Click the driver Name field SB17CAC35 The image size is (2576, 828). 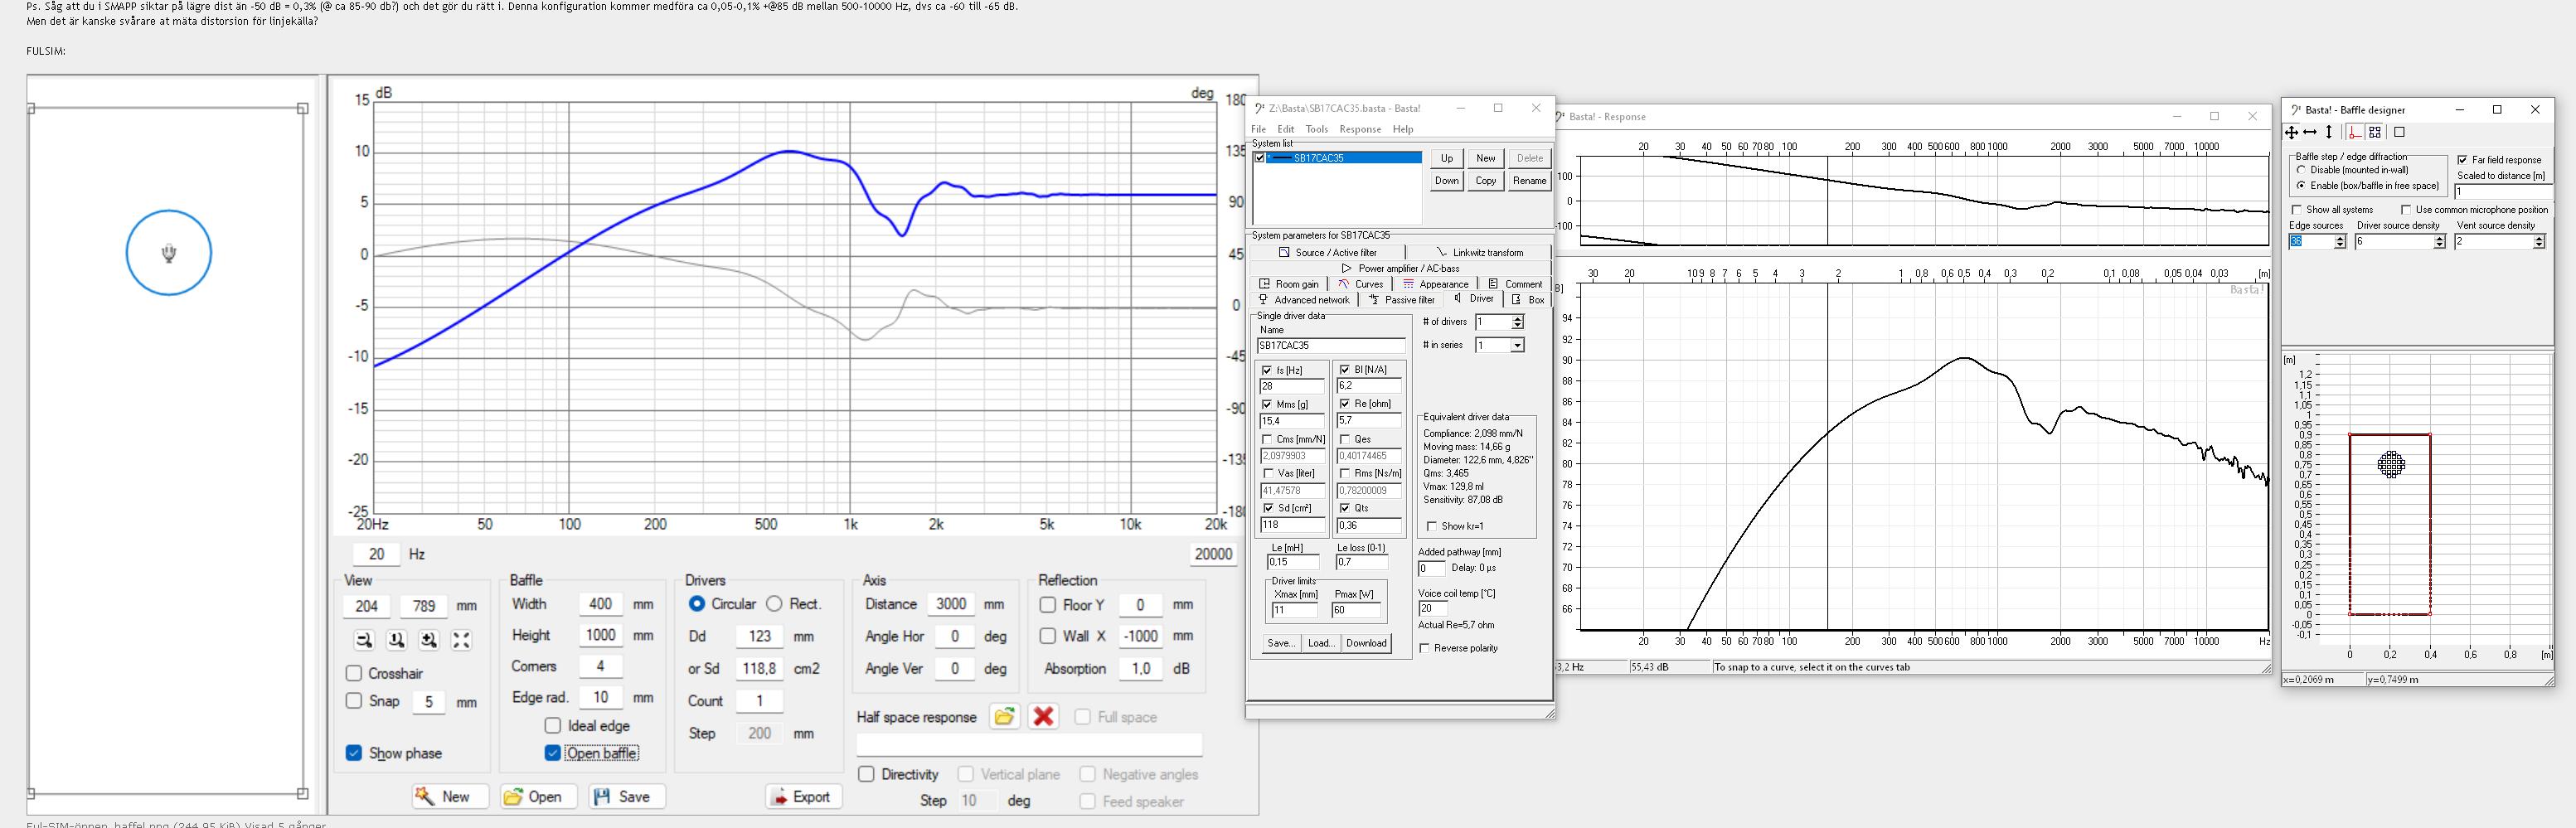[1330, 346]
